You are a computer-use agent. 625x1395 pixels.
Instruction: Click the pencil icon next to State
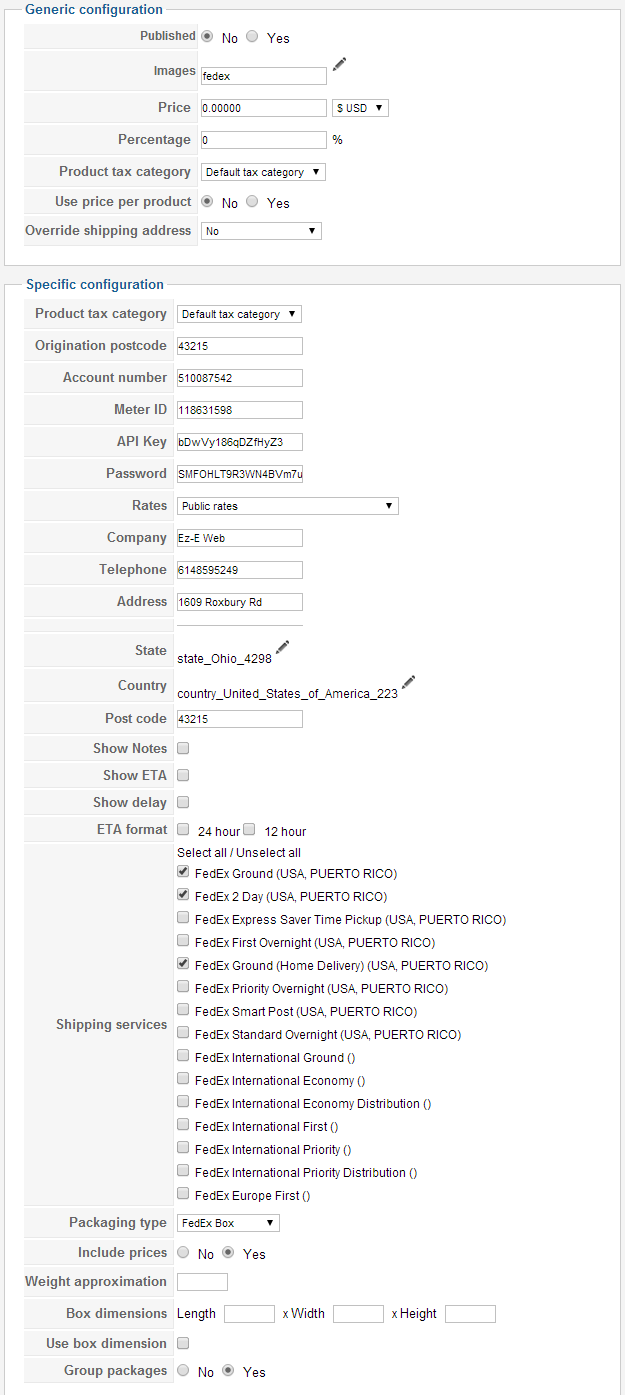[x=282, y=648]
